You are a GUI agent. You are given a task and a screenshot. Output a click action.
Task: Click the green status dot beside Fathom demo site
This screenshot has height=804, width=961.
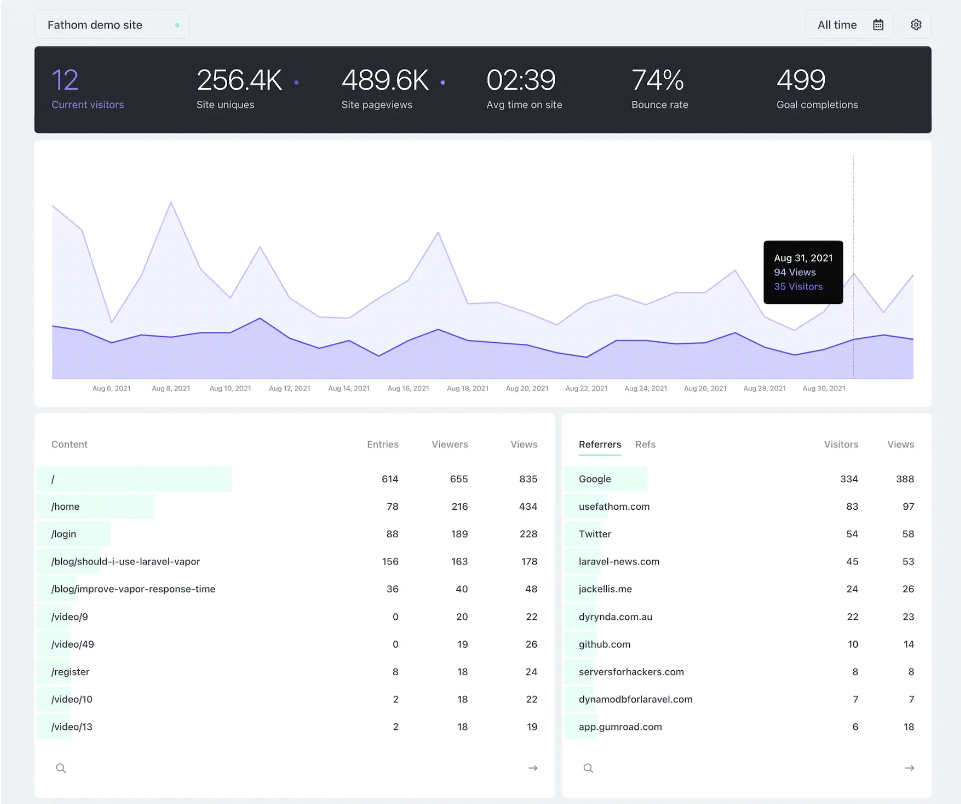click(x=178, y=24)
